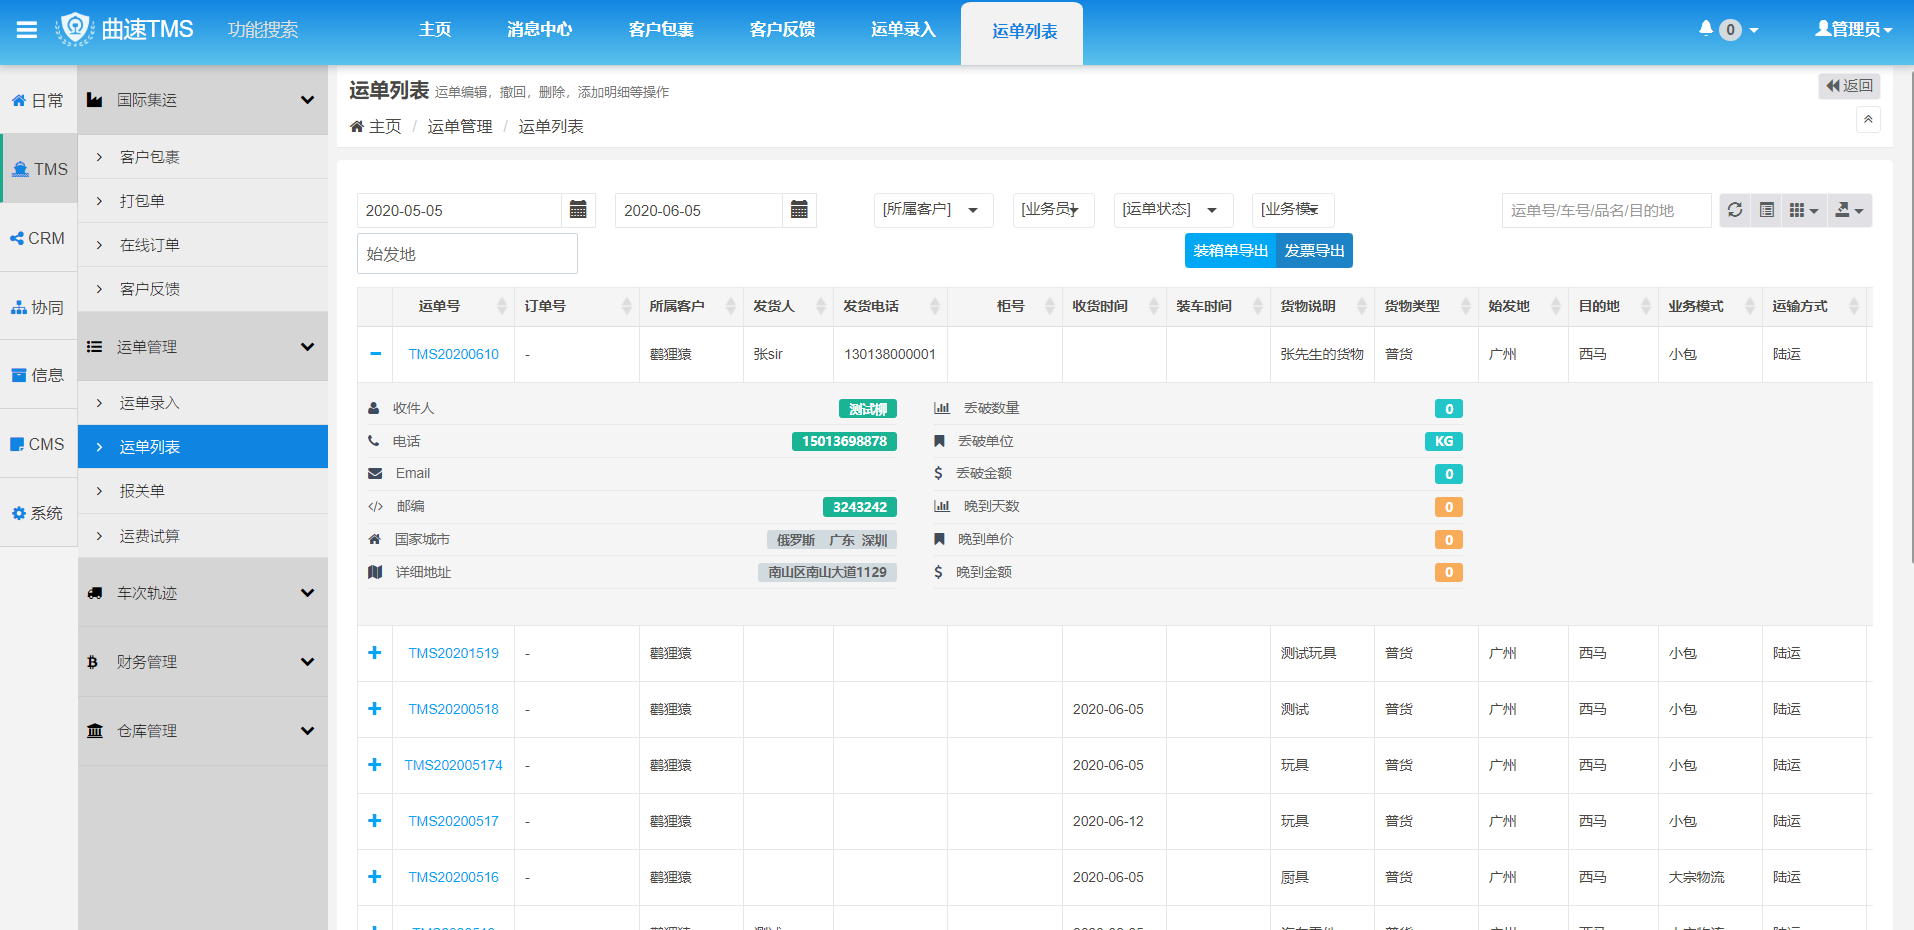Expand row TMS20200516 with plus icon

tap(375, 877)
